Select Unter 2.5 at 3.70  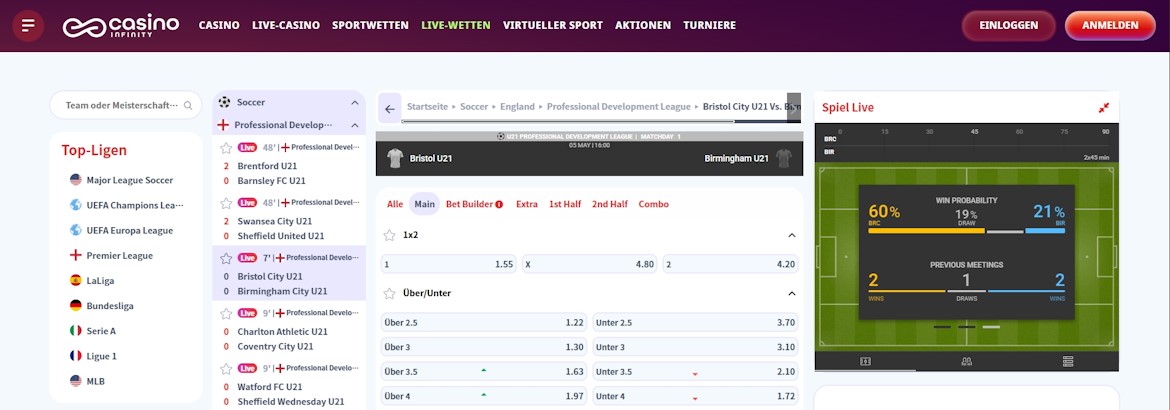(x=695, y=323)
